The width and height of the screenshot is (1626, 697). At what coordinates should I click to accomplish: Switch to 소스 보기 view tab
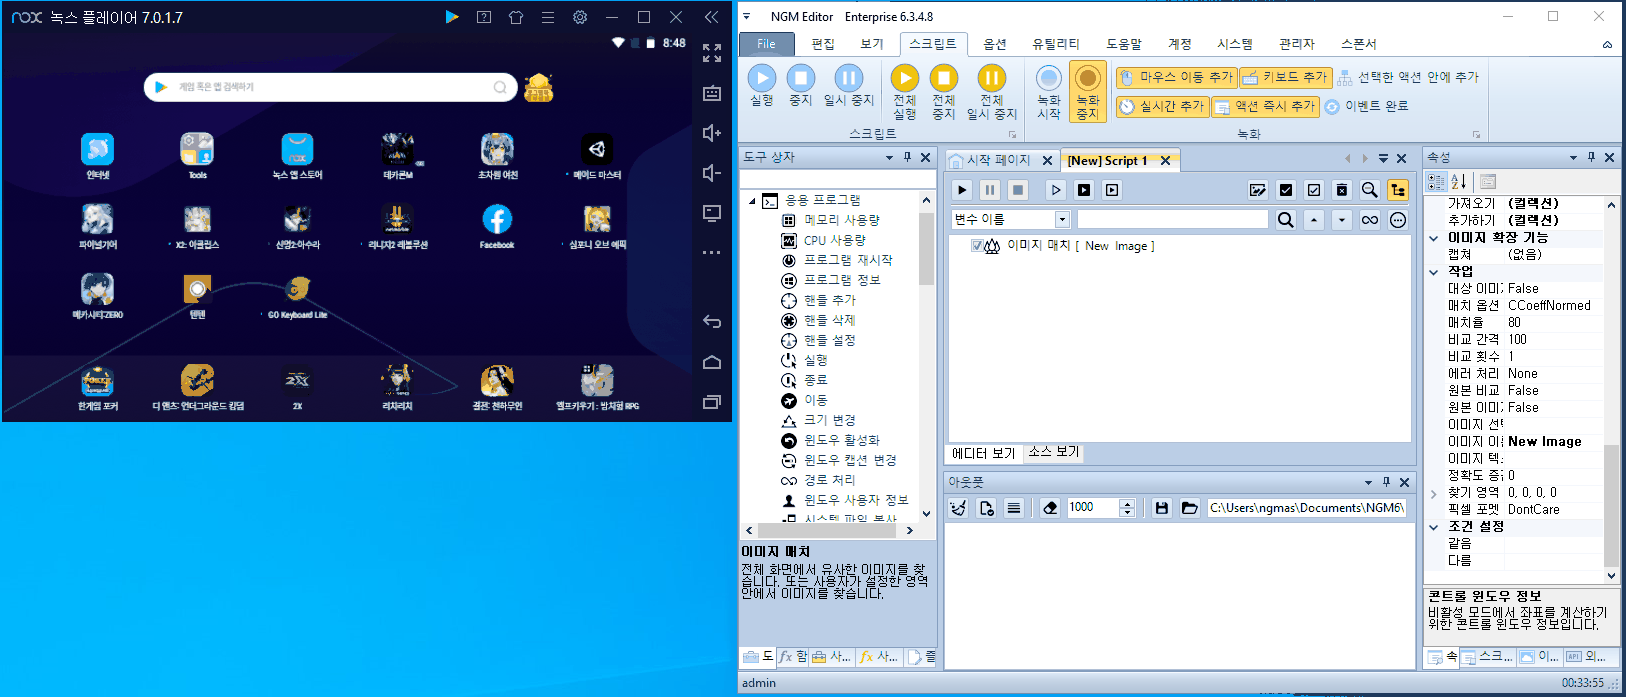click(1054, 452)
